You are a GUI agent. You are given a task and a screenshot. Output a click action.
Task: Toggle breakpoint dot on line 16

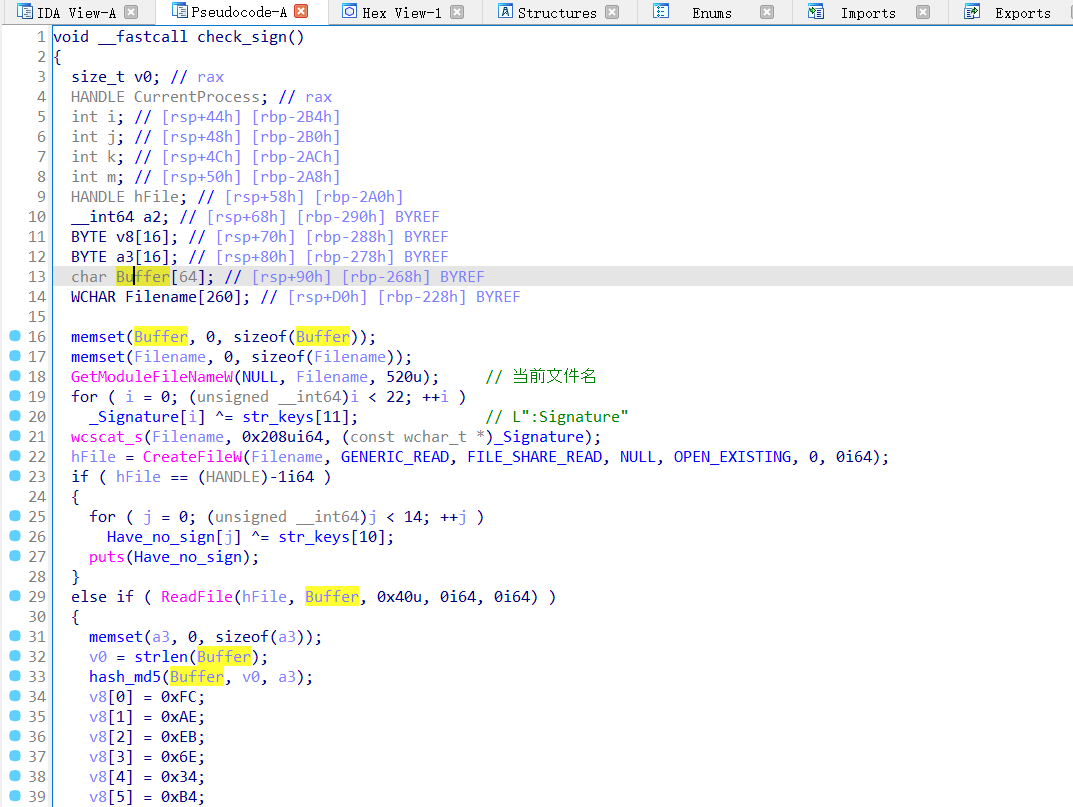[x=14, y=335]
